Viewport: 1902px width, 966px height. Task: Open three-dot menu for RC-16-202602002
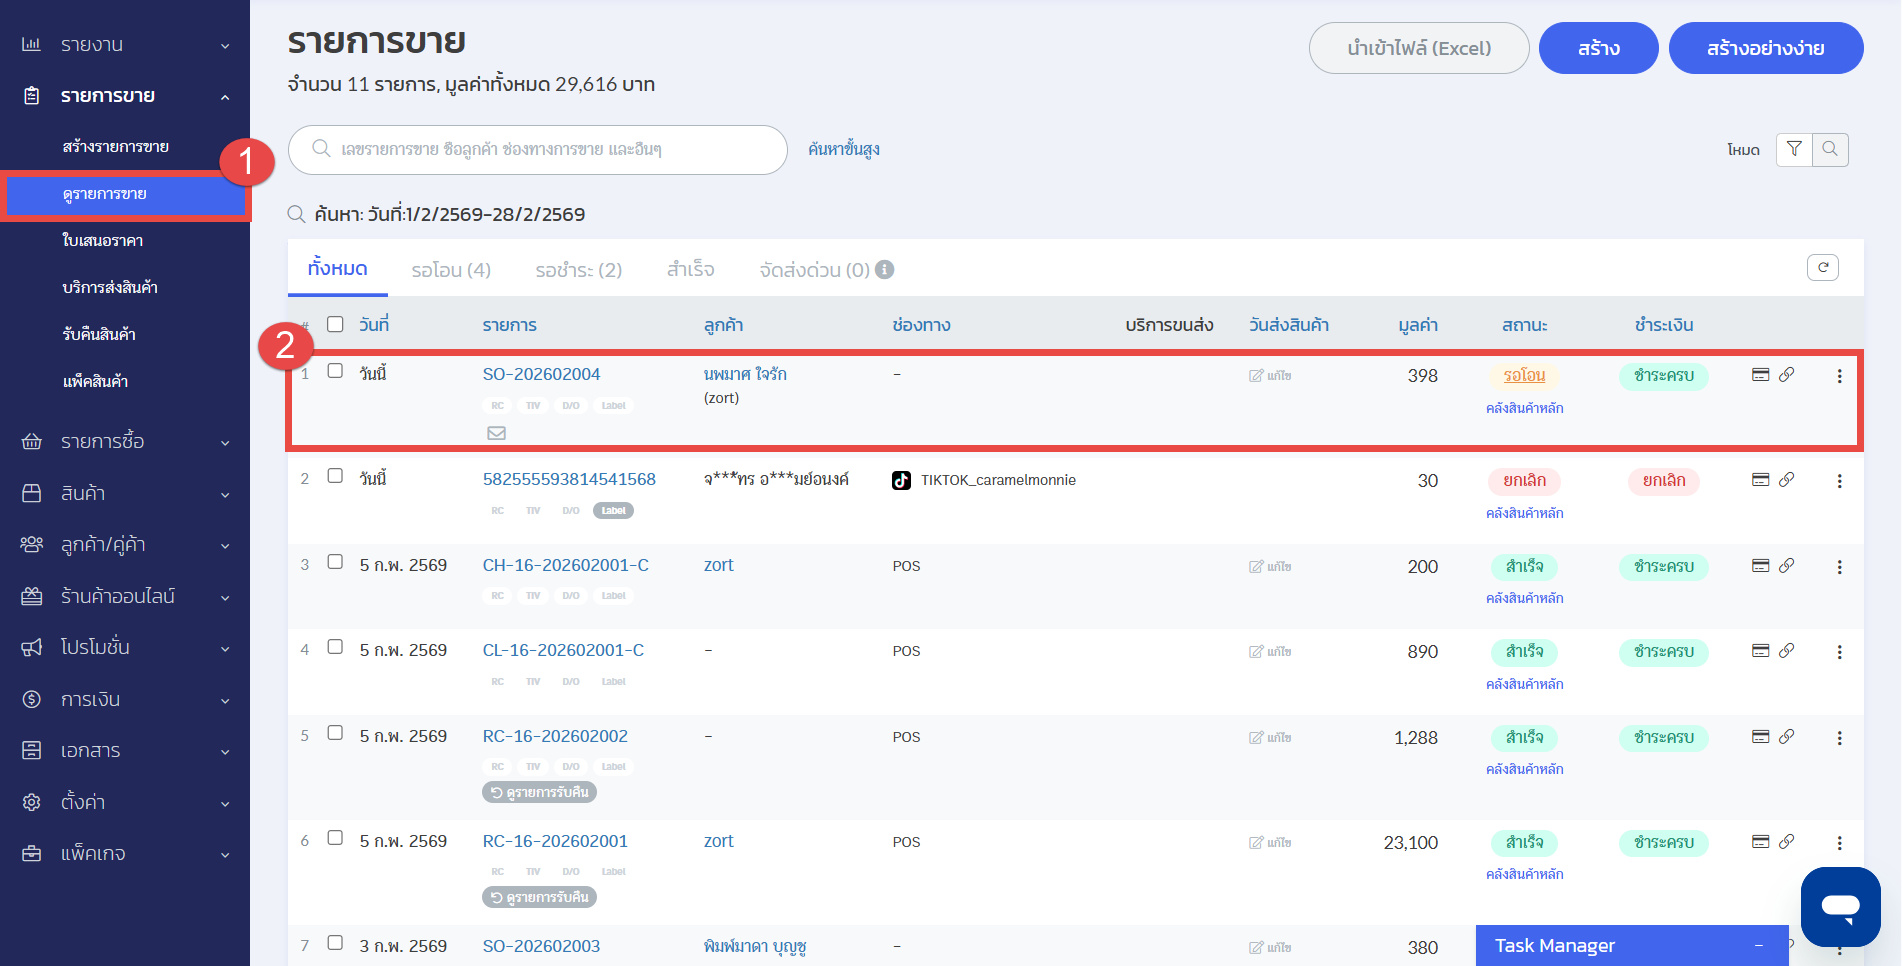pyautogui.click(x=1839, y=738)
